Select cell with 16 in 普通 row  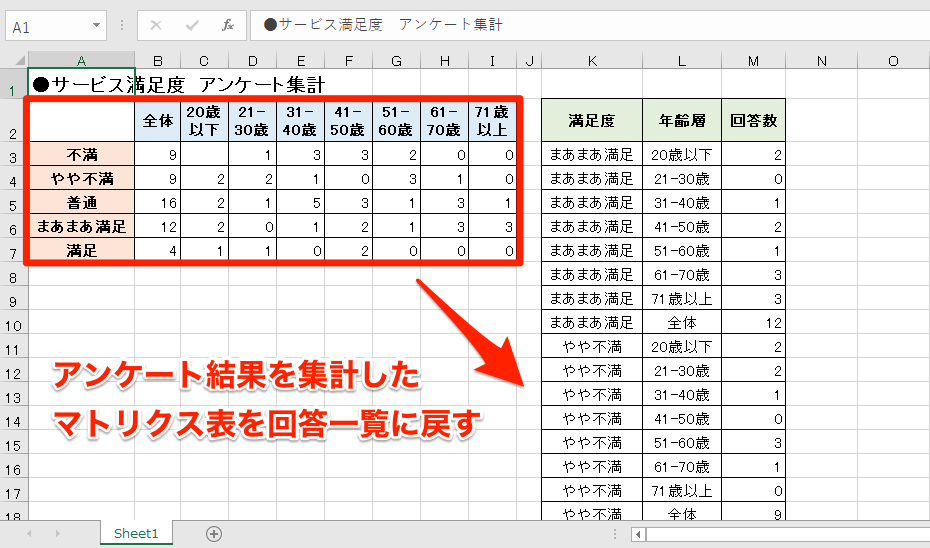click(158, 203)
